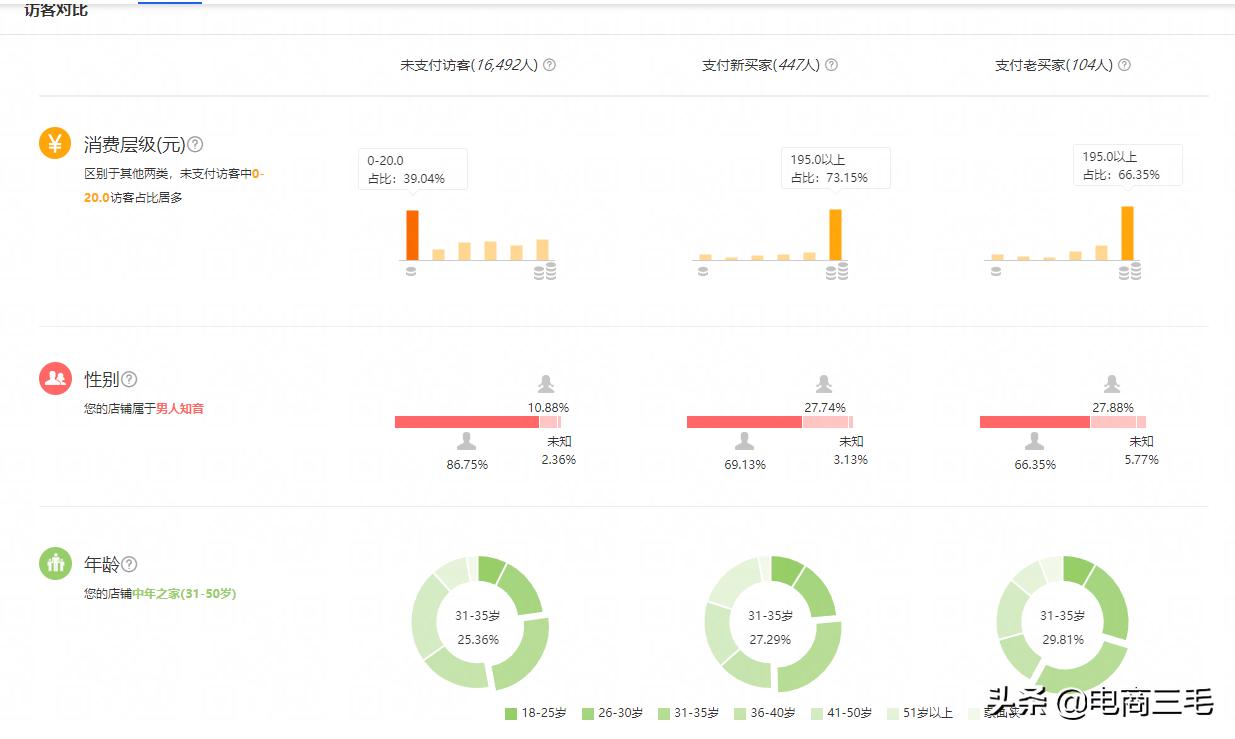Click red male segment in 支付老买家 gender bar
The width and height of the screenshot is (1235, 739).
(1035, 422)
